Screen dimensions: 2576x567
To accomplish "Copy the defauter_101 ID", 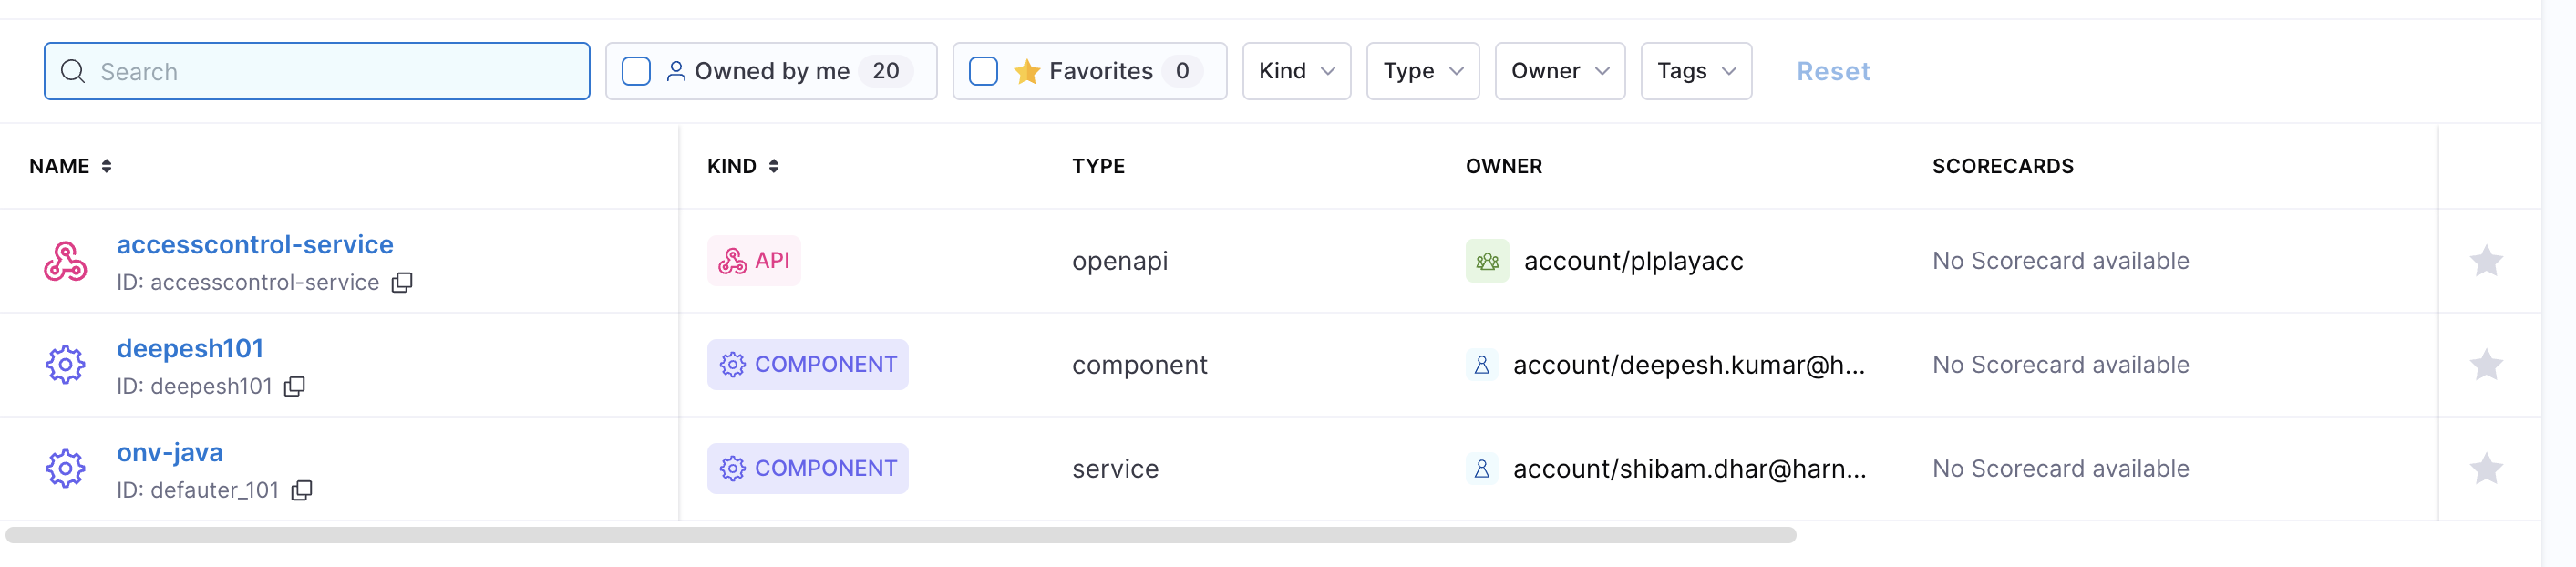I will coord(301,491).
